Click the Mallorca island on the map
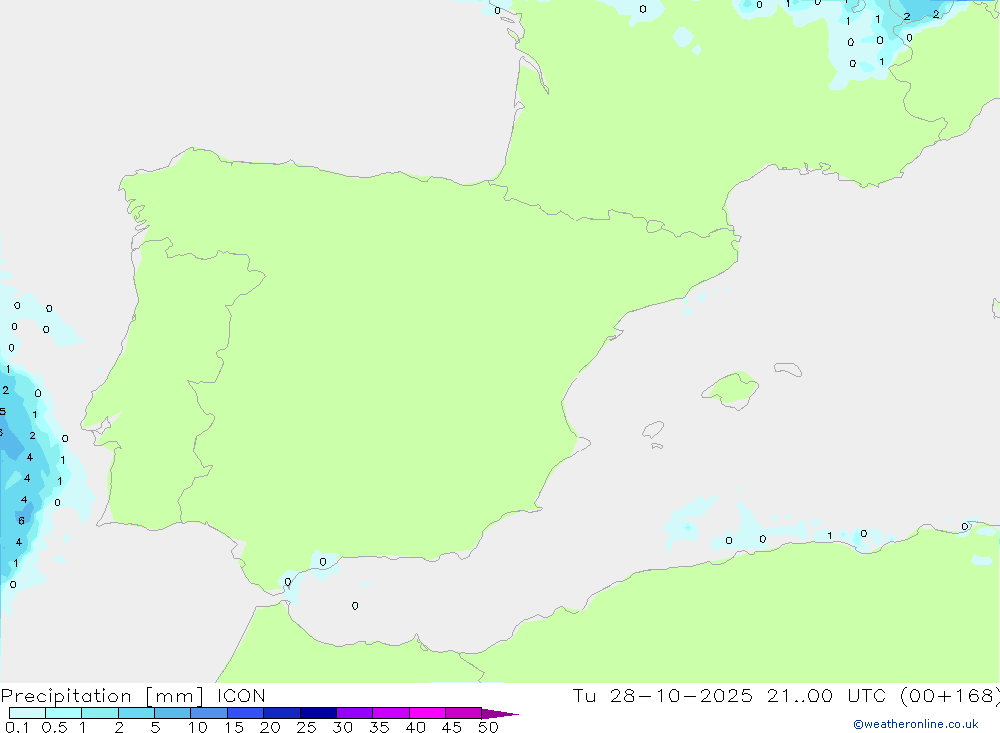 tap(731, 389)
